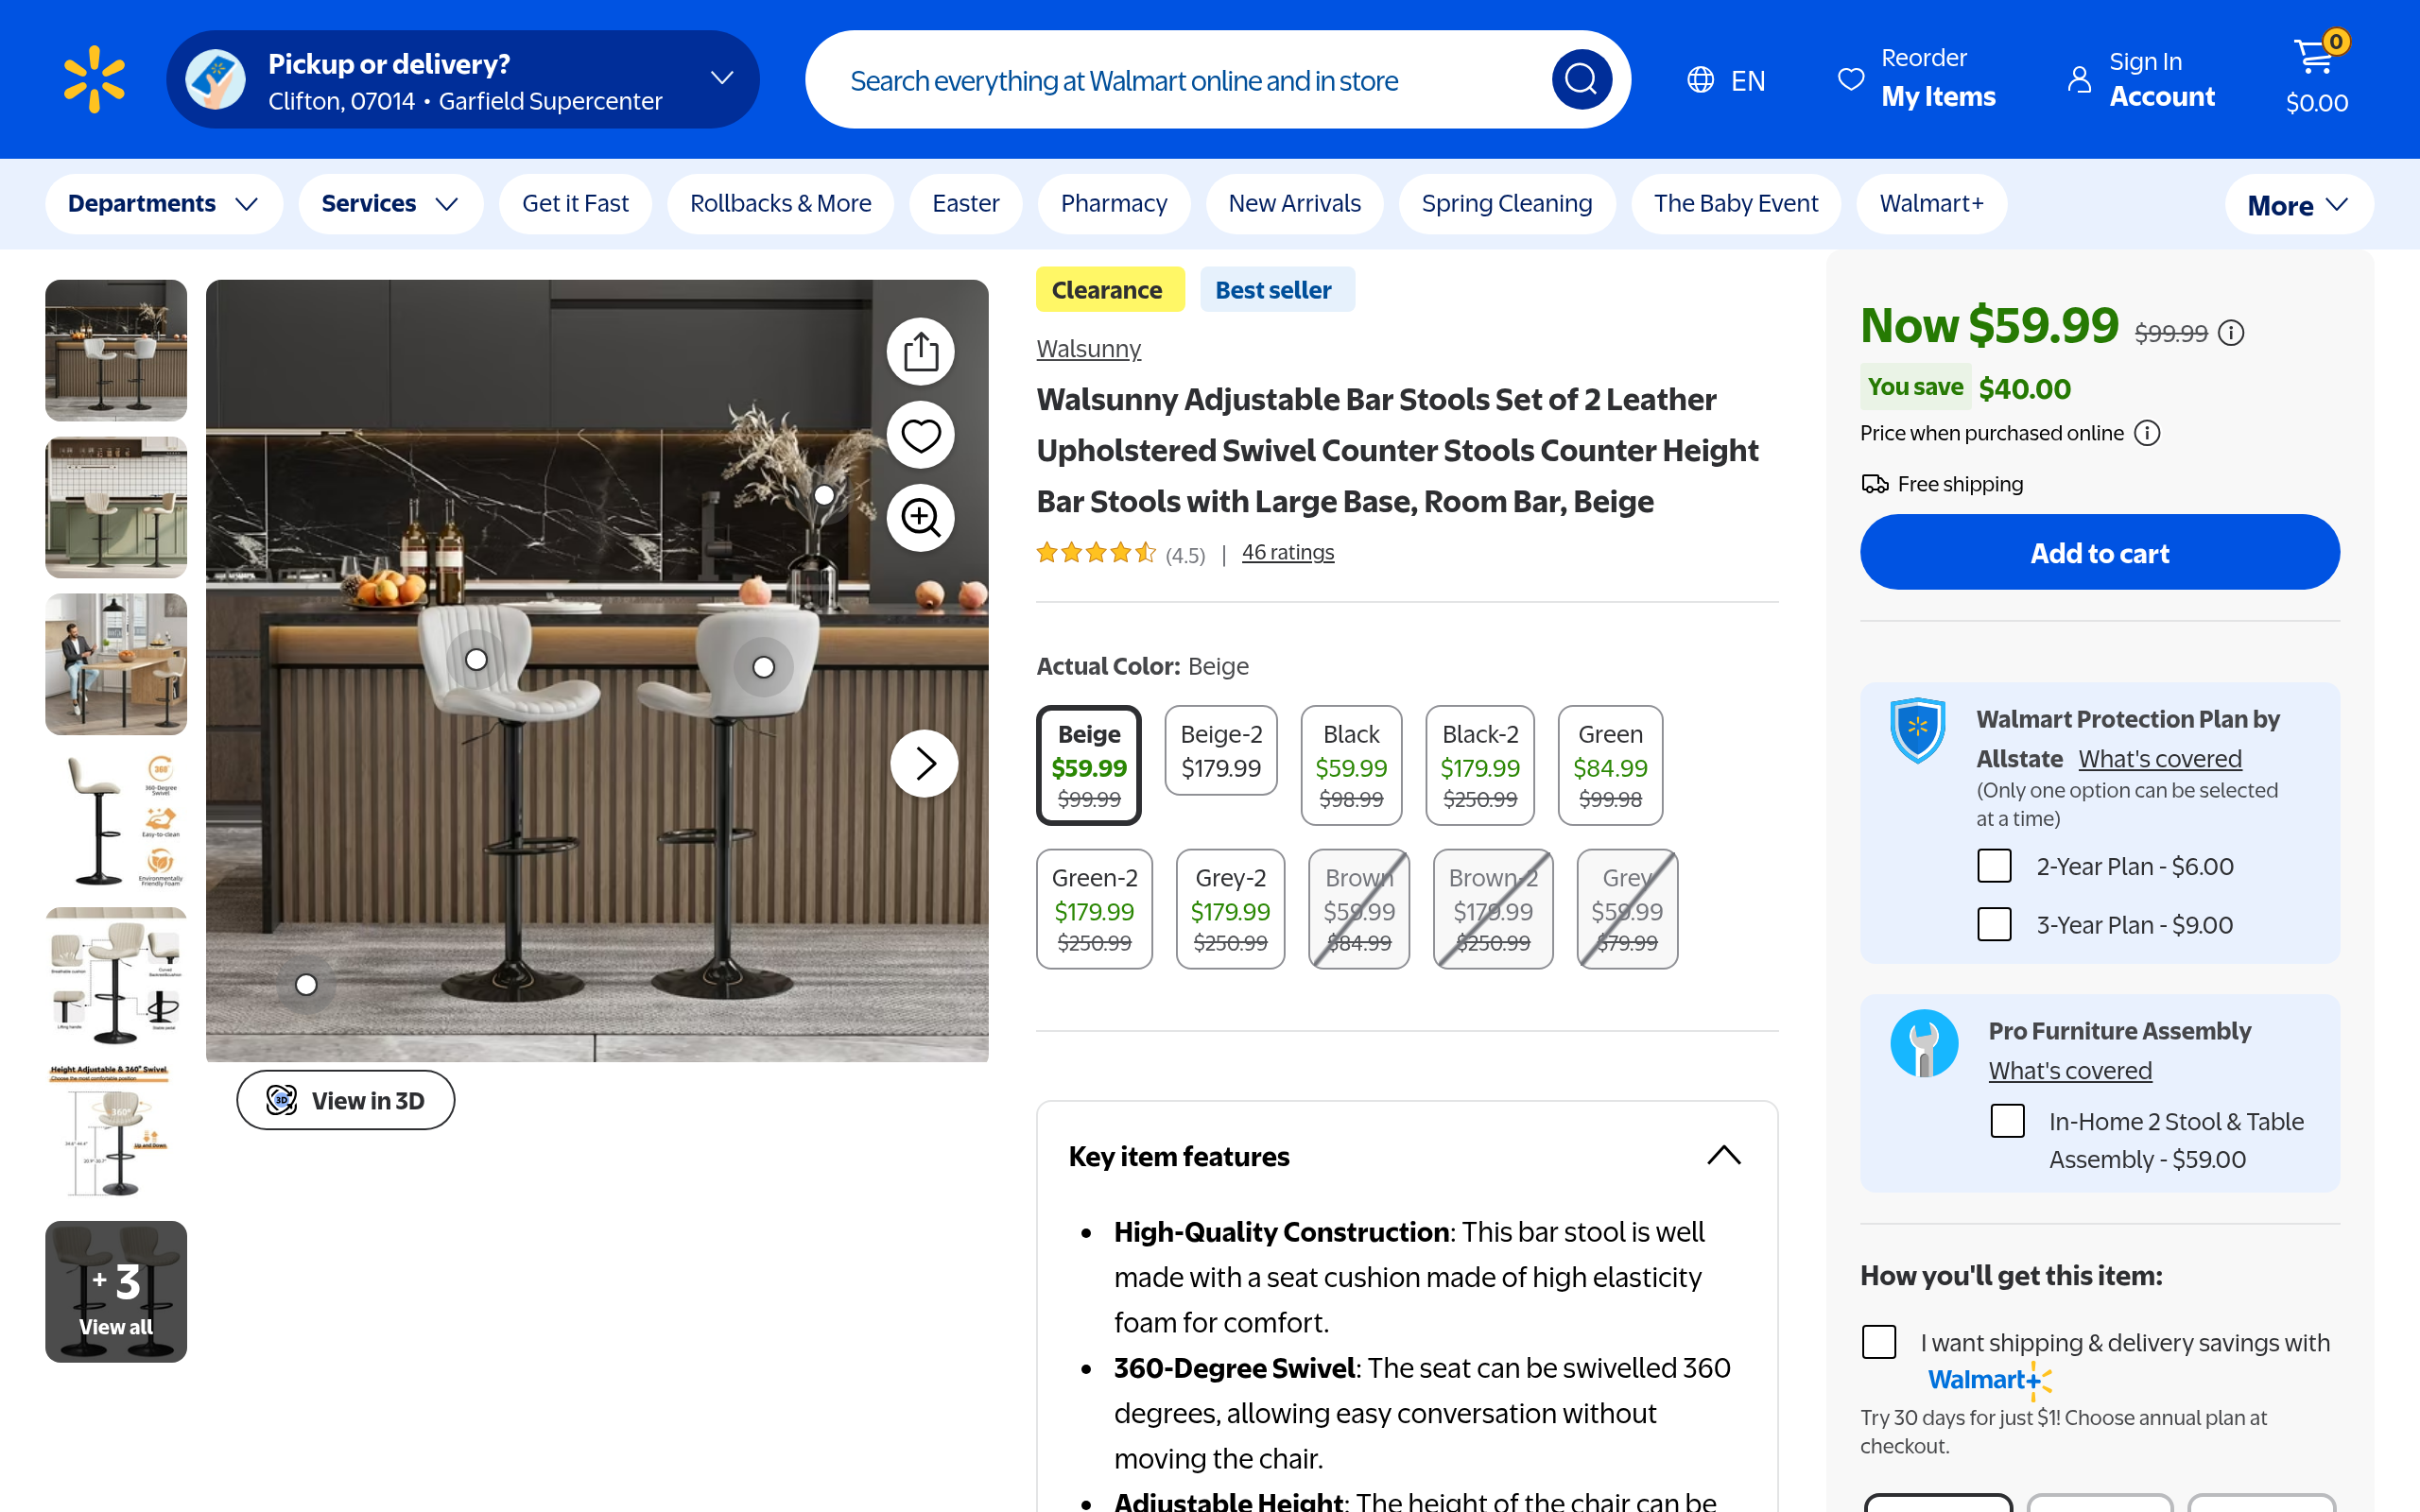Go to the Pharmacy section

[x=1113, y=204]
